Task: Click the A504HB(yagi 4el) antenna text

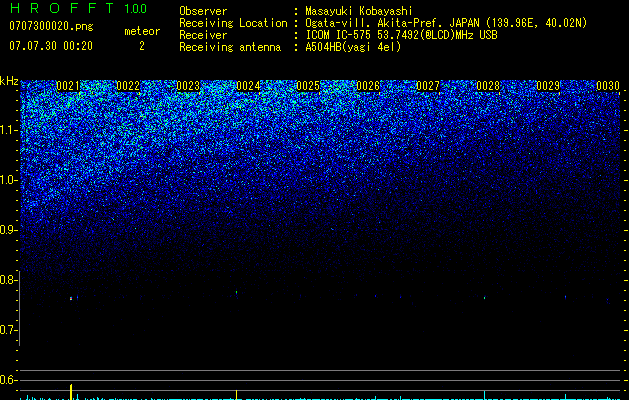Action: coord(353,47)
